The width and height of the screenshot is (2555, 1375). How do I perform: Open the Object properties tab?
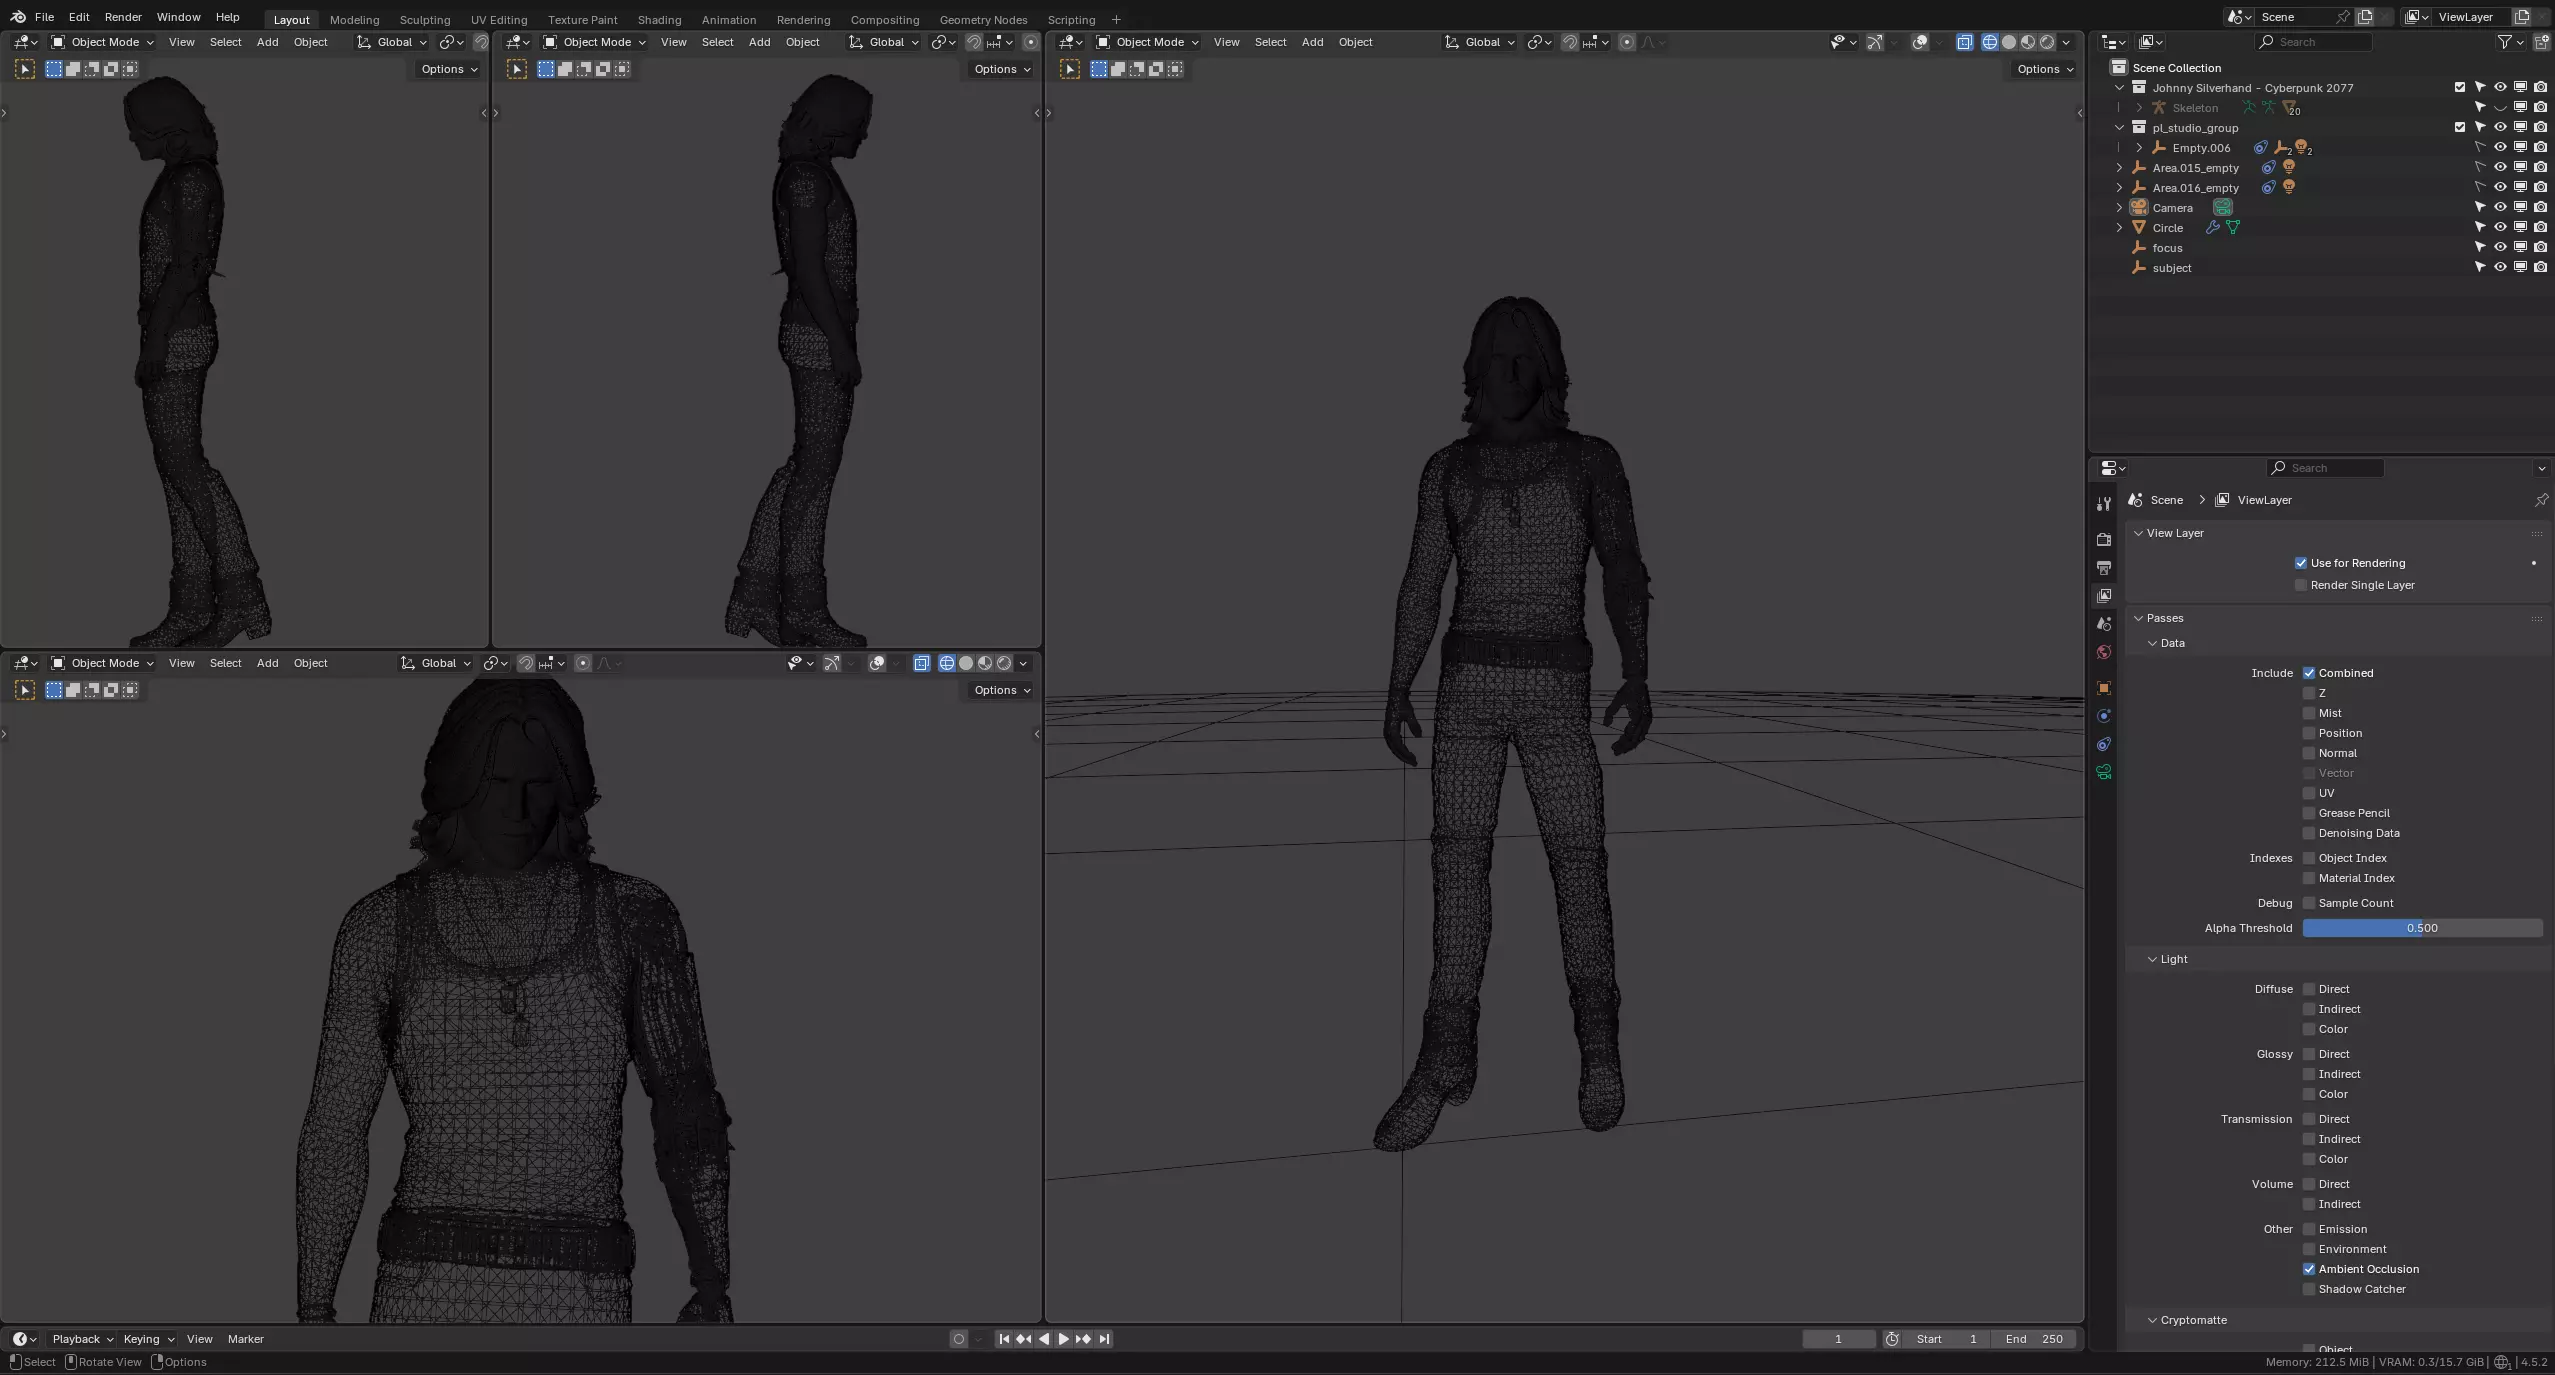(x=2104, y=688)
